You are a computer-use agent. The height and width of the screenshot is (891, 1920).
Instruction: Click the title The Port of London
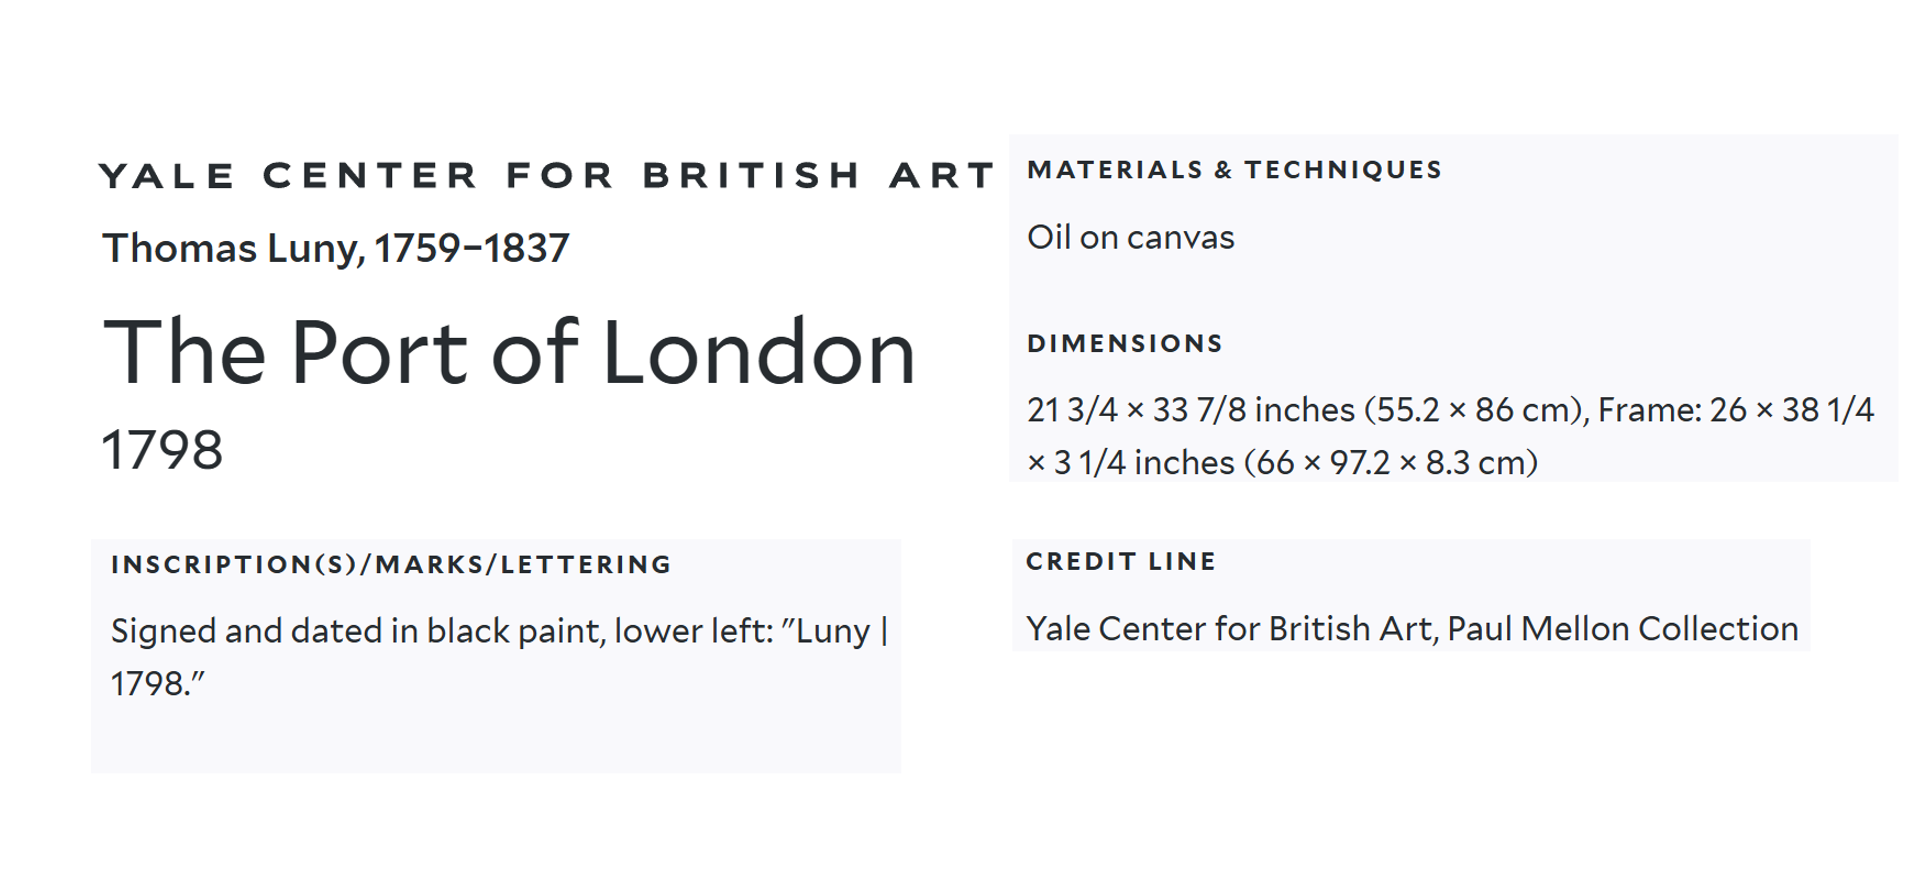(x=509, y=352)
